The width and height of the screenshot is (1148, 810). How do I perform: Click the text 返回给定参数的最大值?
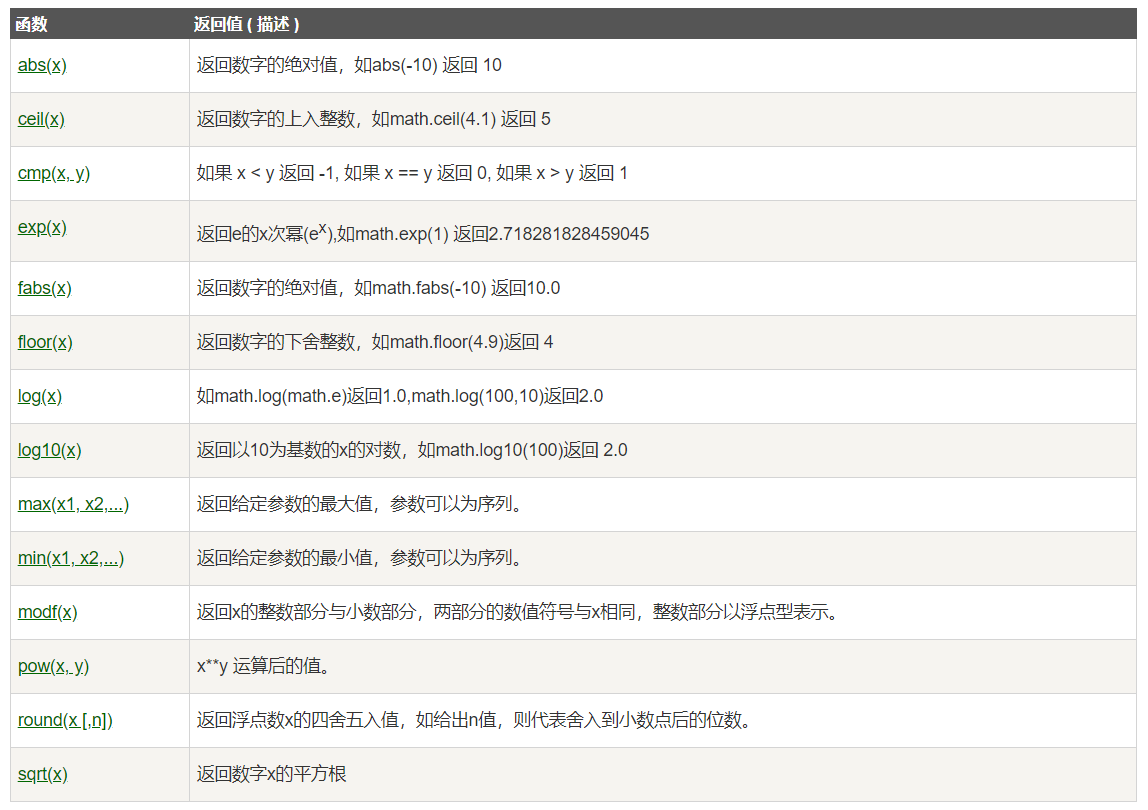284,505
